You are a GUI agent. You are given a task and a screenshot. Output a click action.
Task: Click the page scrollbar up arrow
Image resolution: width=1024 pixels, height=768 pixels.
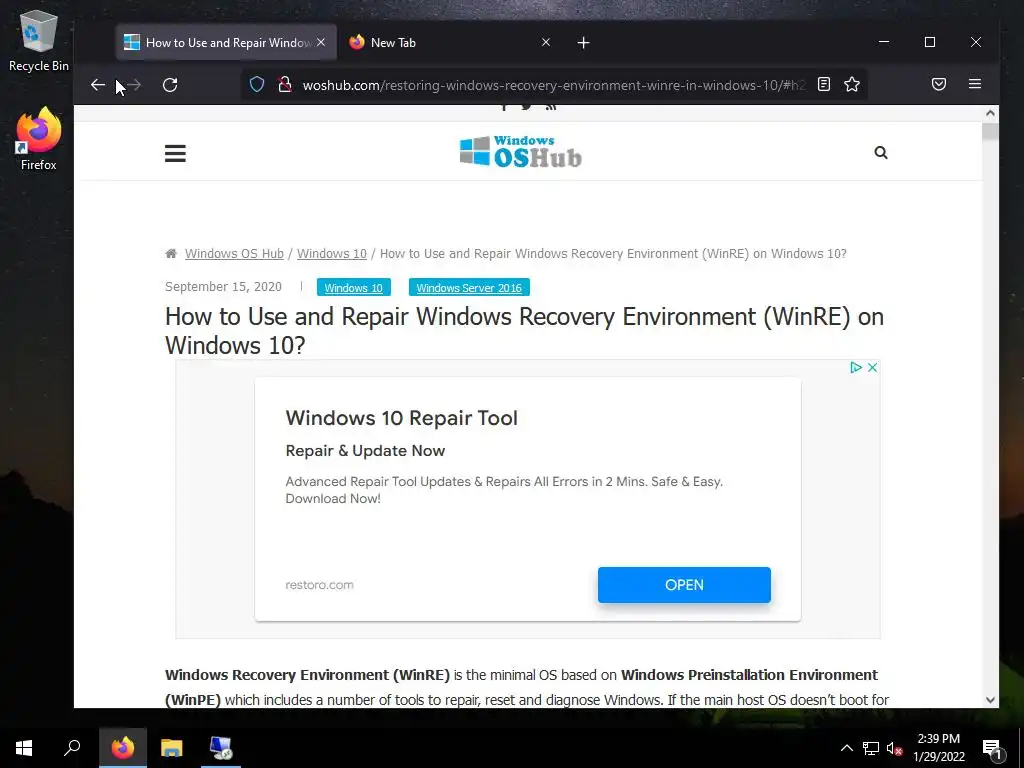coord(990,113)
